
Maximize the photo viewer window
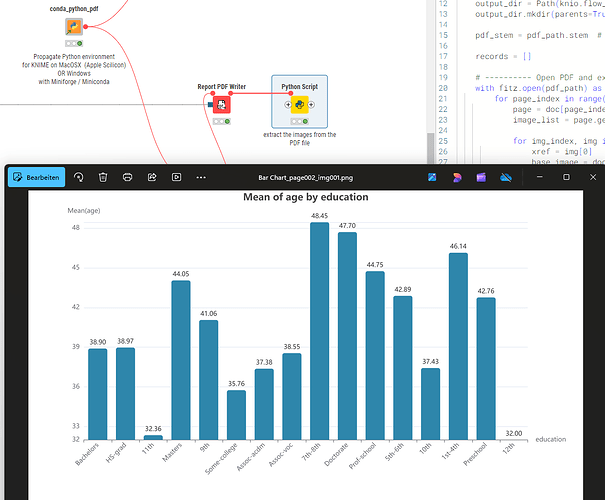pos(566,177)
